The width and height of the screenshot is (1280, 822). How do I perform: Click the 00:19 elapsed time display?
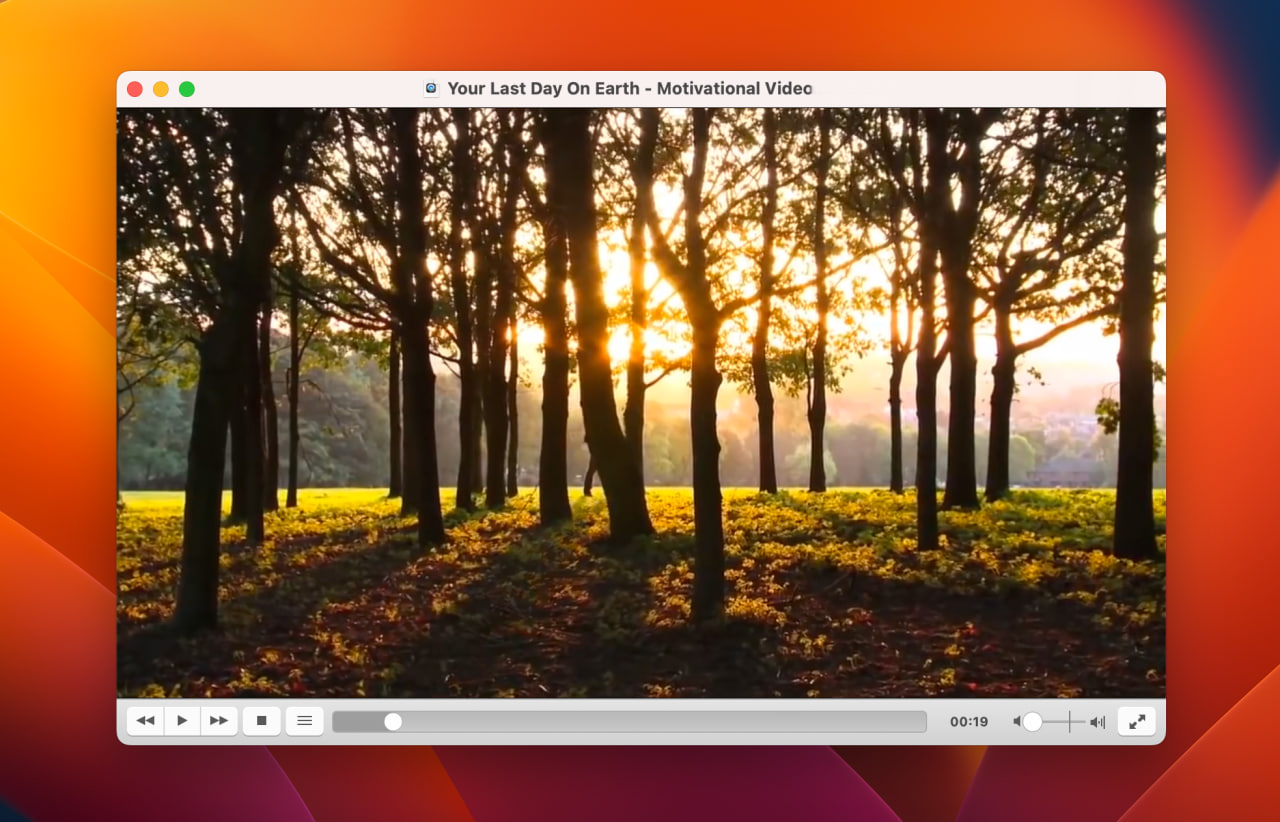pos(968,720)
